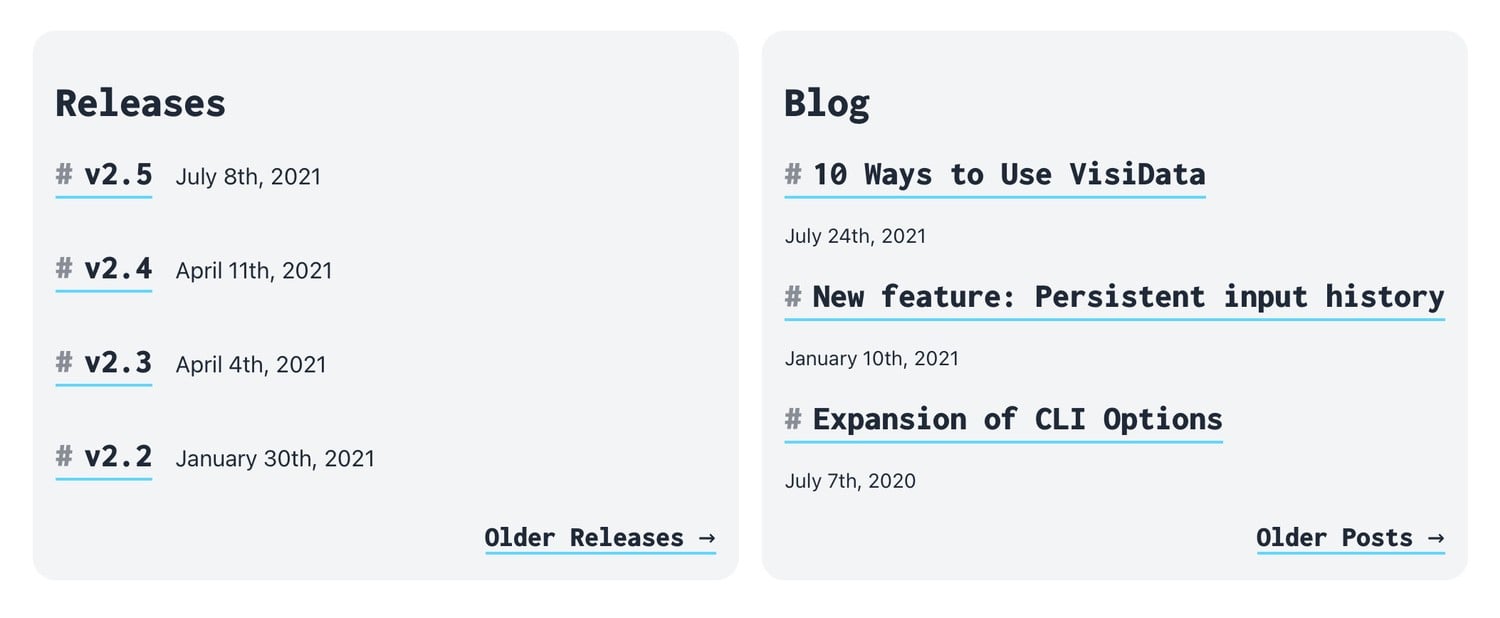Click the hash anchor beside v2.5

coord(64,175)
